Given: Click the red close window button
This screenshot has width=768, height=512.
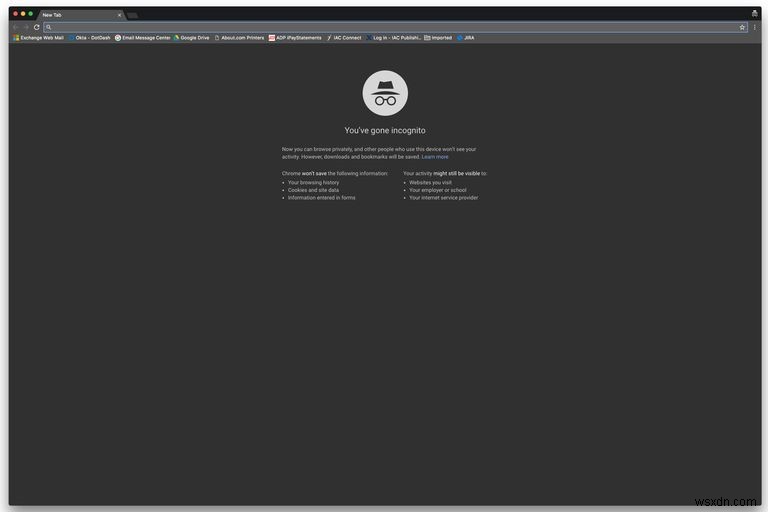Looking at the screenshot, I should [16, 14].
